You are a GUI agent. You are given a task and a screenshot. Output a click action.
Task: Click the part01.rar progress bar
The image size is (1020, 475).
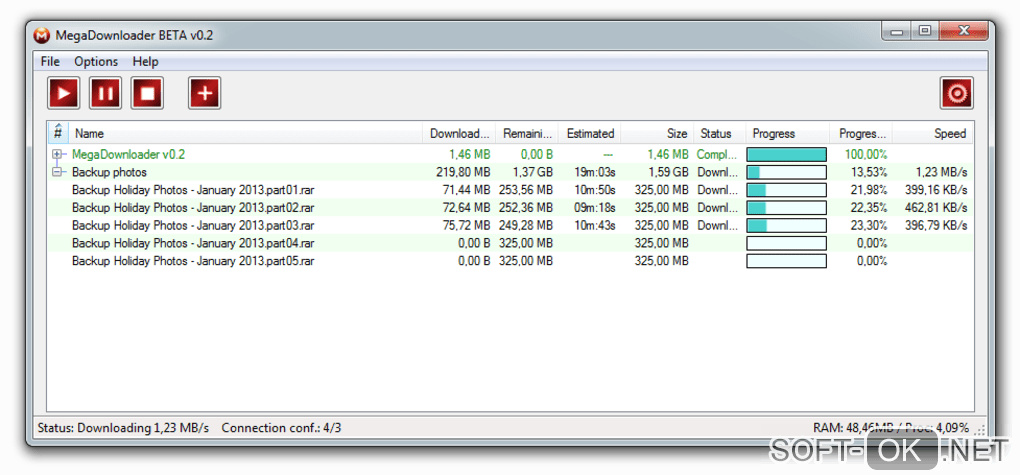tap(786, 190)
